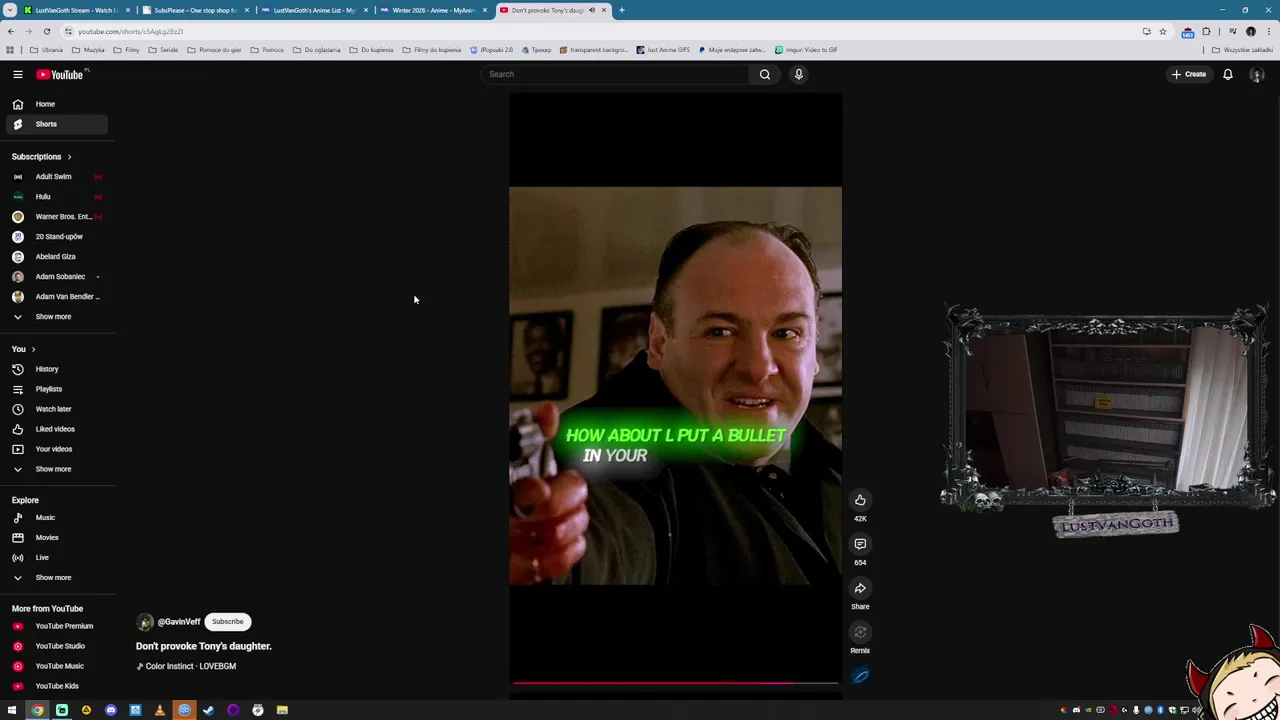The image size is (1280, 720).
Task: Open Seriale bookmarks folder
Action: tap(163, 50)
